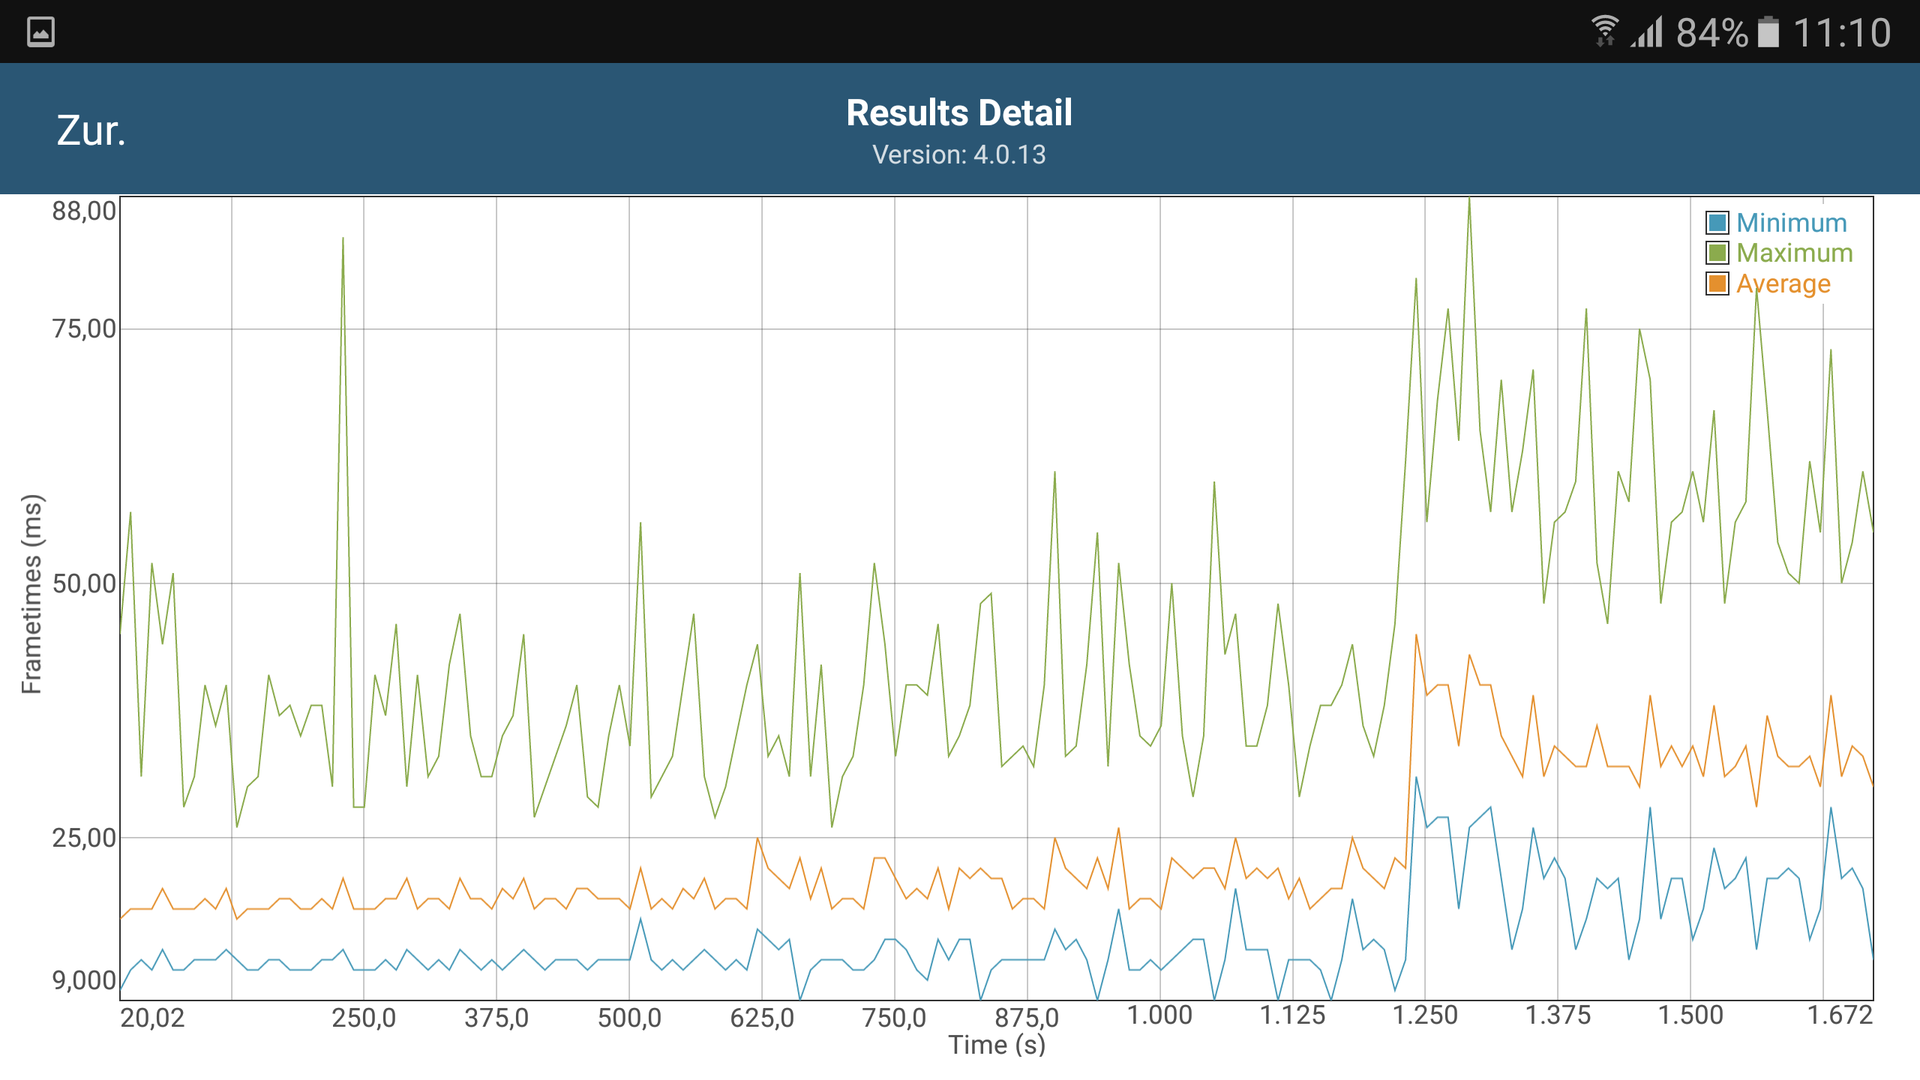The height and width of the screenshot is (1080, 1920).
Task: Tap the 75,00 label on the y-axis
Action: coord(84,329)
